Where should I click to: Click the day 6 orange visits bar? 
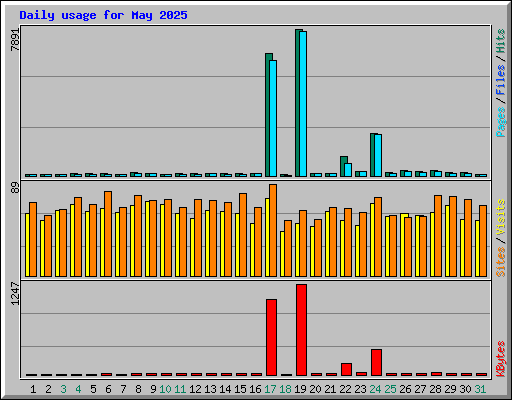point(108,234)
